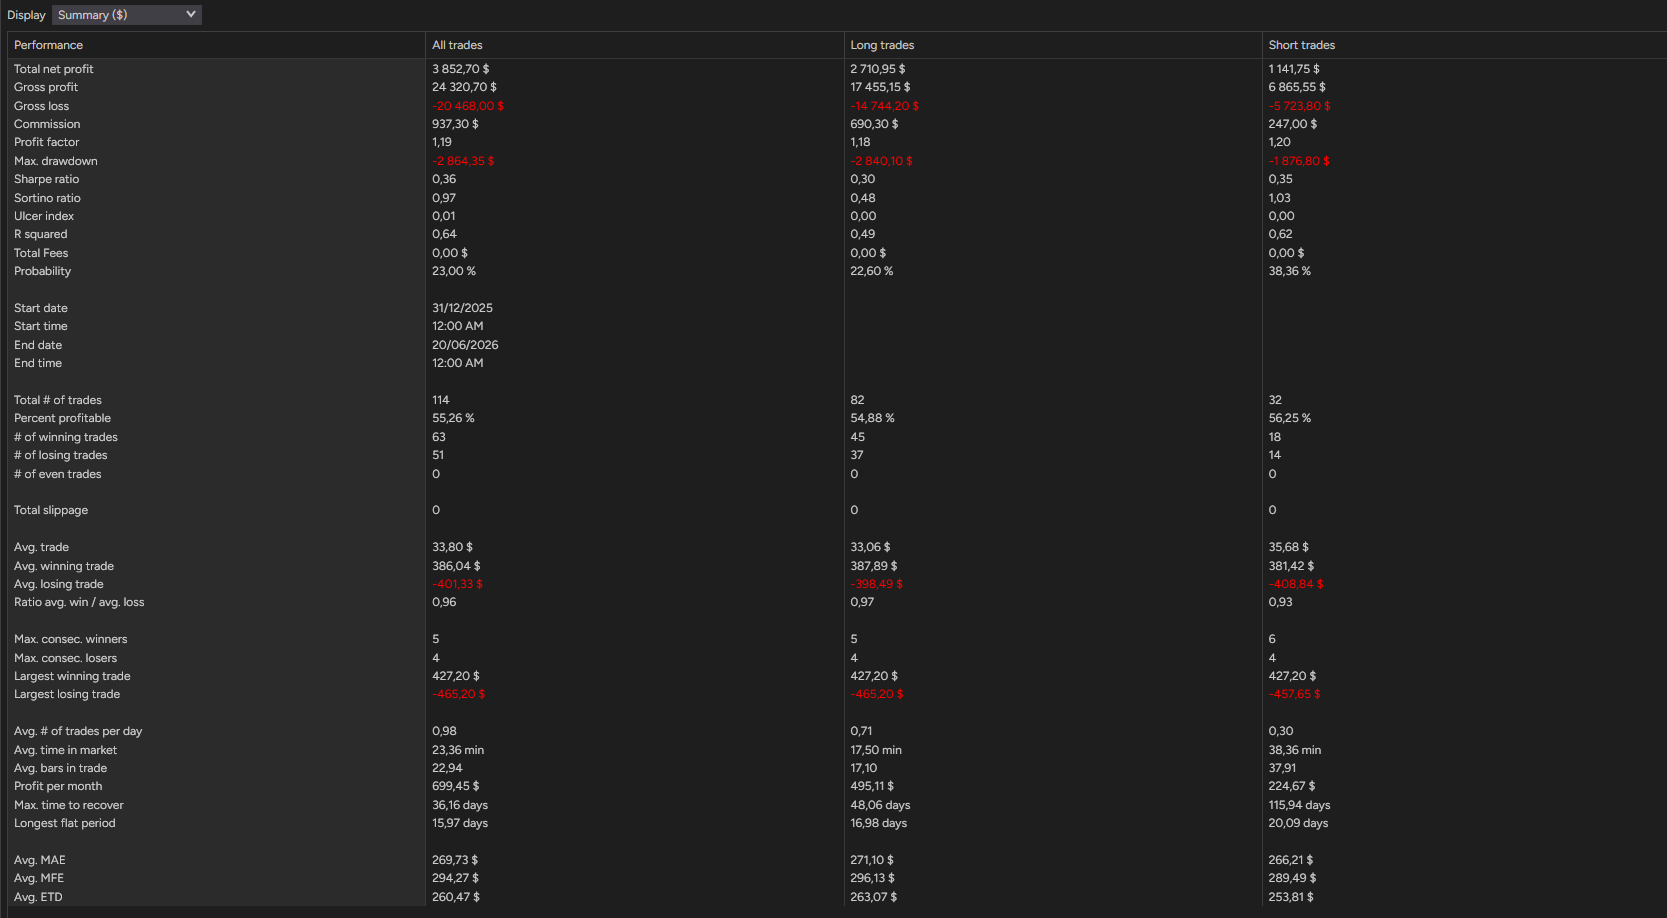Select the Longest flat period label
Screen dimensions: 1667x918
click(x=65, y=823)
